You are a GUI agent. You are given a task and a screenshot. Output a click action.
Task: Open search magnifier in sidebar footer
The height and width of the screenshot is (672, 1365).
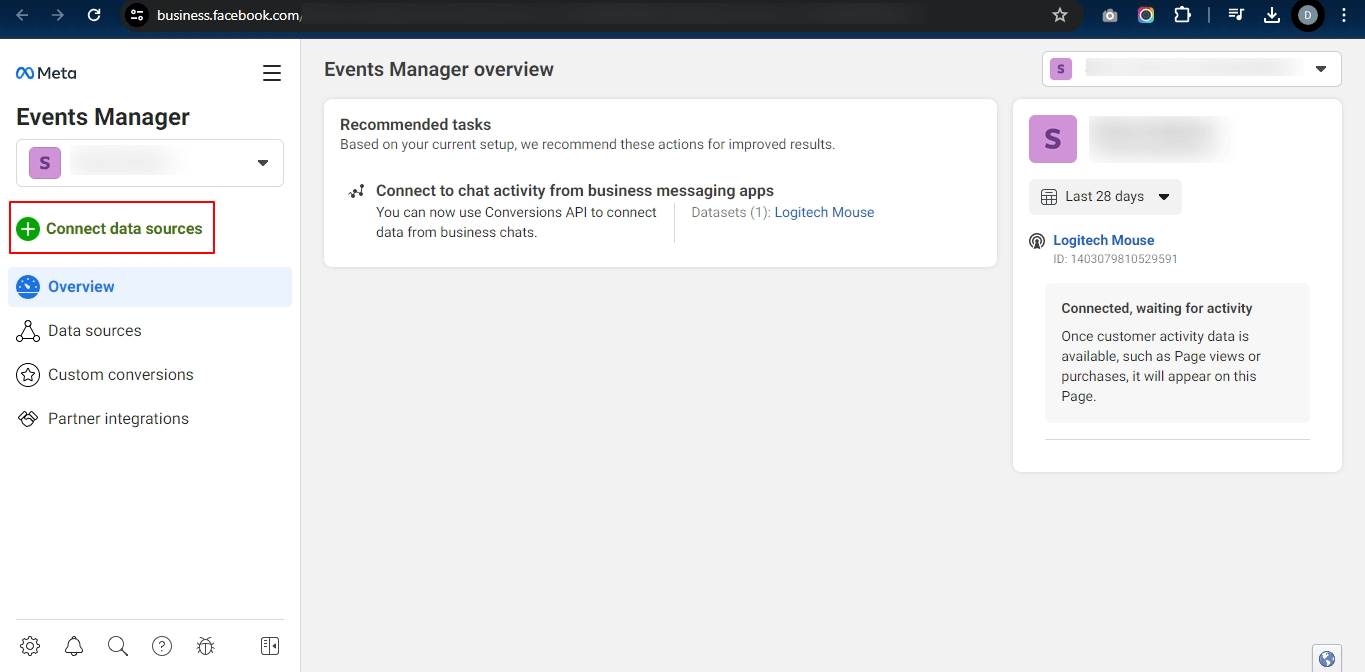(118, 646)
